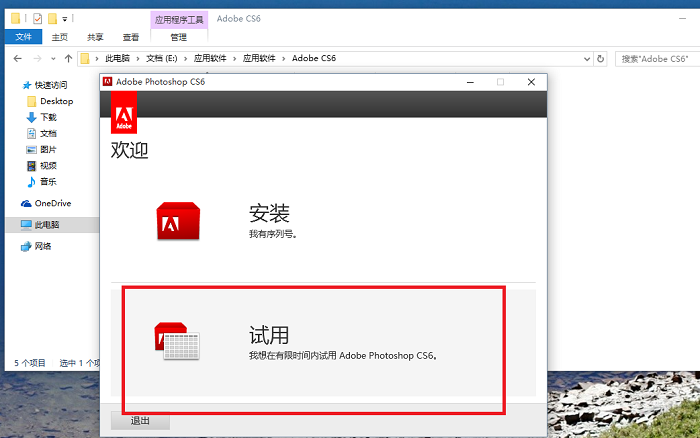Open 音乐 in navigation pane
Image resolution: width=700 pixels, height=438 pixels.
pyautogui.click(x=48, y=182)
